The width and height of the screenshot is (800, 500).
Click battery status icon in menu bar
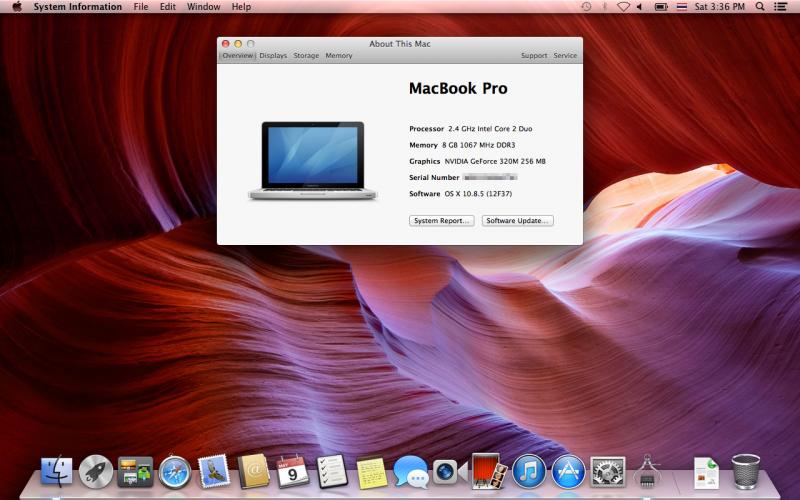(661, 7)
